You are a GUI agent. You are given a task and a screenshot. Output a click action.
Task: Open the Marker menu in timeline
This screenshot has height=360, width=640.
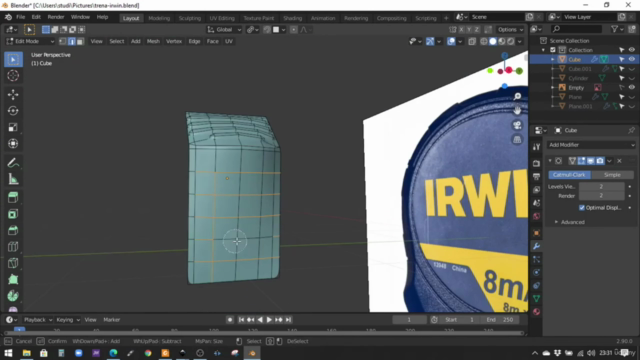[111, 320]
